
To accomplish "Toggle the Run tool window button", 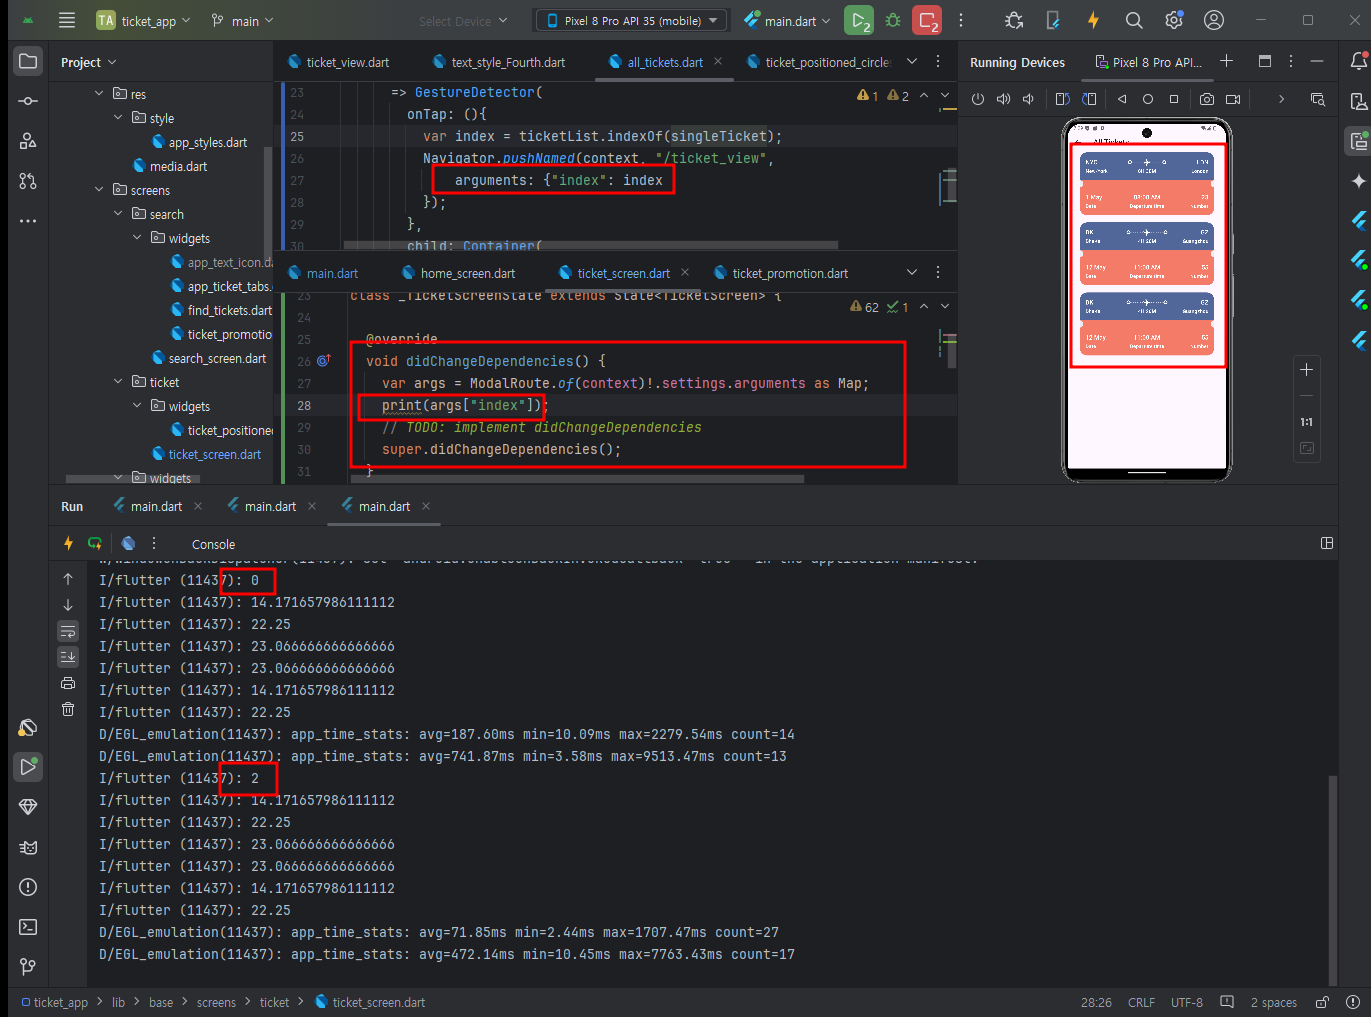I will click(x=28, y=767).
